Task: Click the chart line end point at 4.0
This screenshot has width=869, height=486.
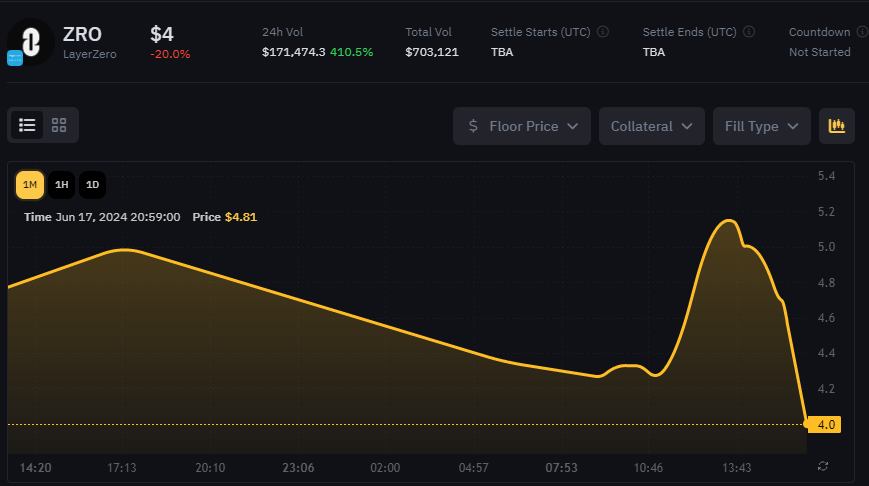Action: click(x=806, y=424)
